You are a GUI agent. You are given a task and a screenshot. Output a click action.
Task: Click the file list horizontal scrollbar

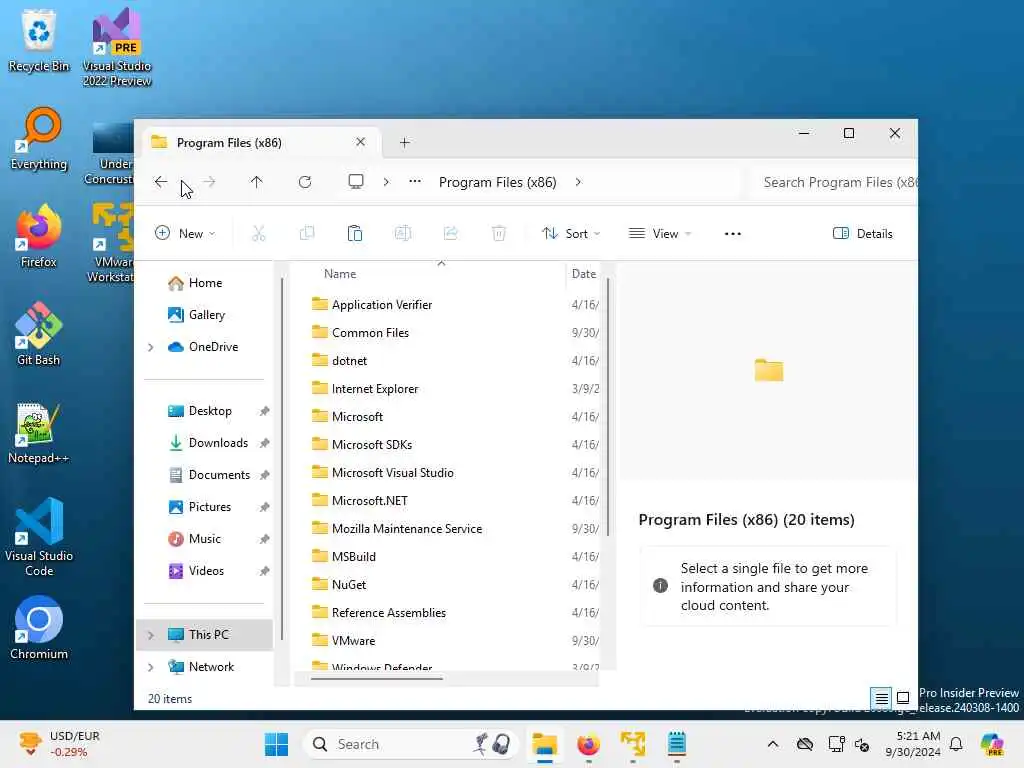(x=377, y=679)
